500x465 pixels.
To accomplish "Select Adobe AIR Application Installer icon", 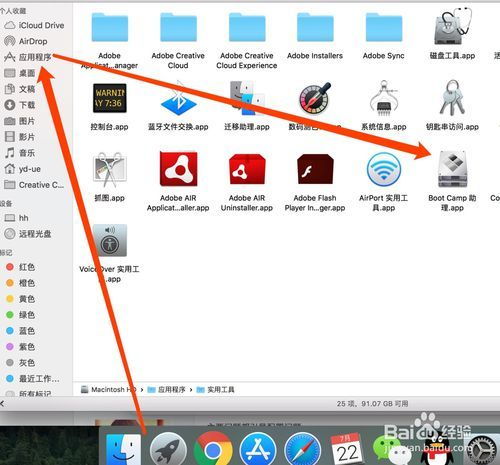I will (x=178, y=169).
